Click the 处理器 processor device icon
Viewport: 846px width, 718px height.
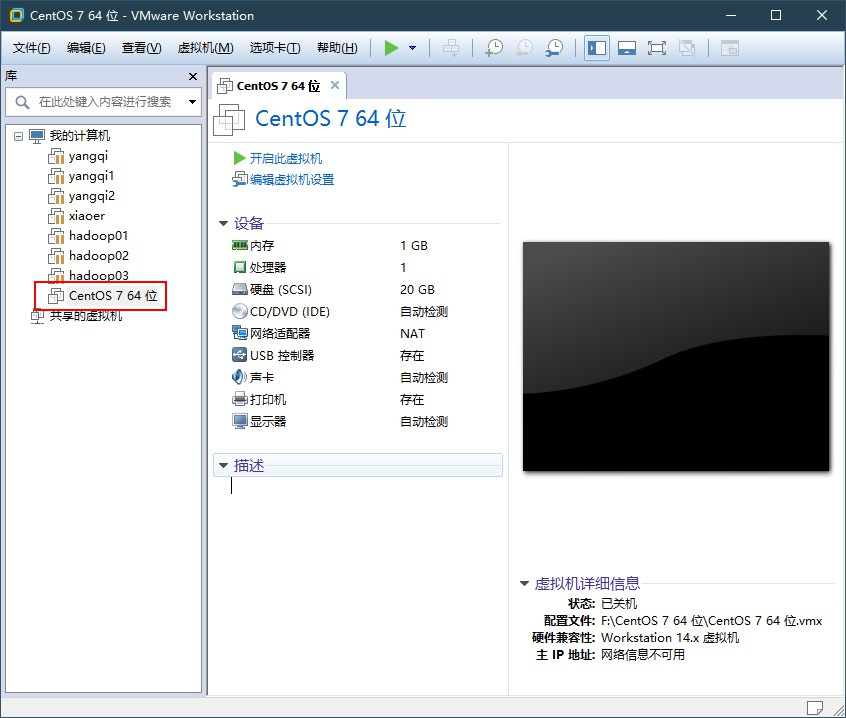pos(240,267)
